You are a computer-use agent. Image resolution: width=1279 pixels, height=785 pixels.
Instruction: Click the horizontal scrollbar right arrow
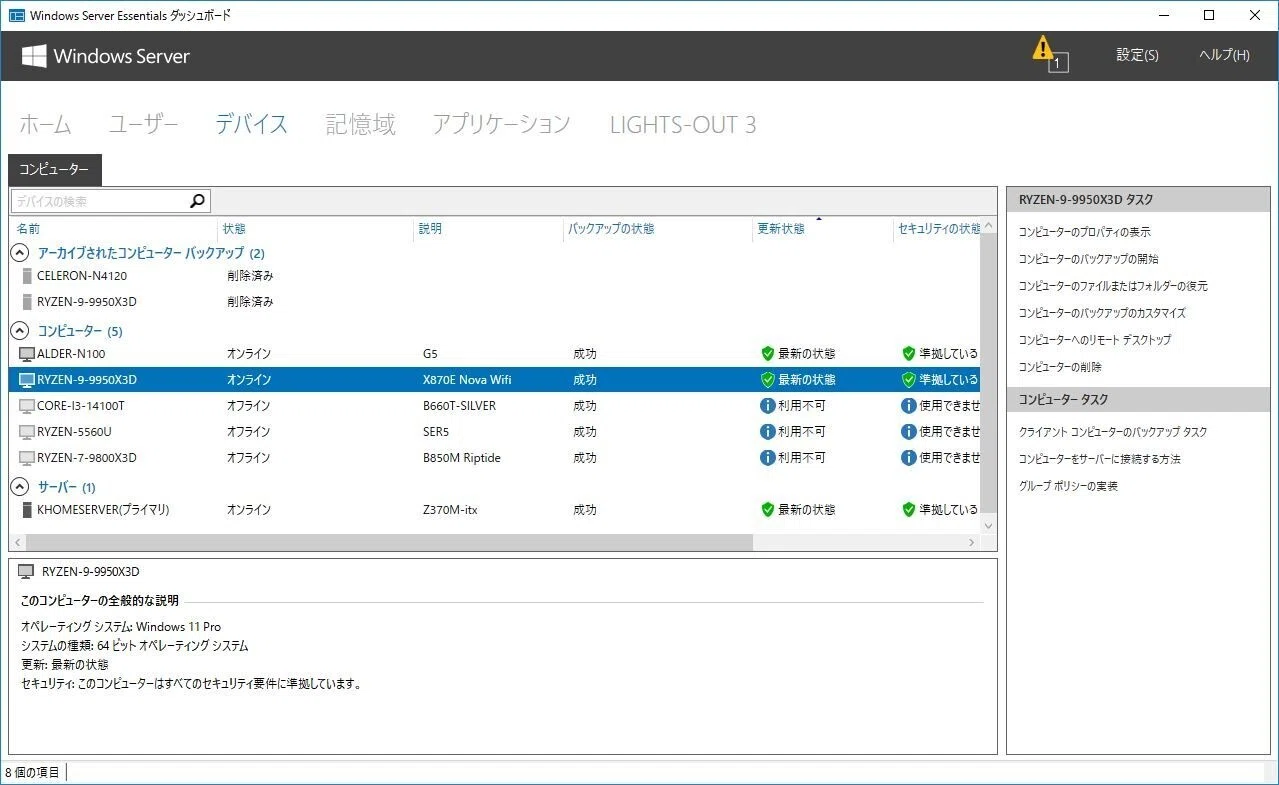971,542
